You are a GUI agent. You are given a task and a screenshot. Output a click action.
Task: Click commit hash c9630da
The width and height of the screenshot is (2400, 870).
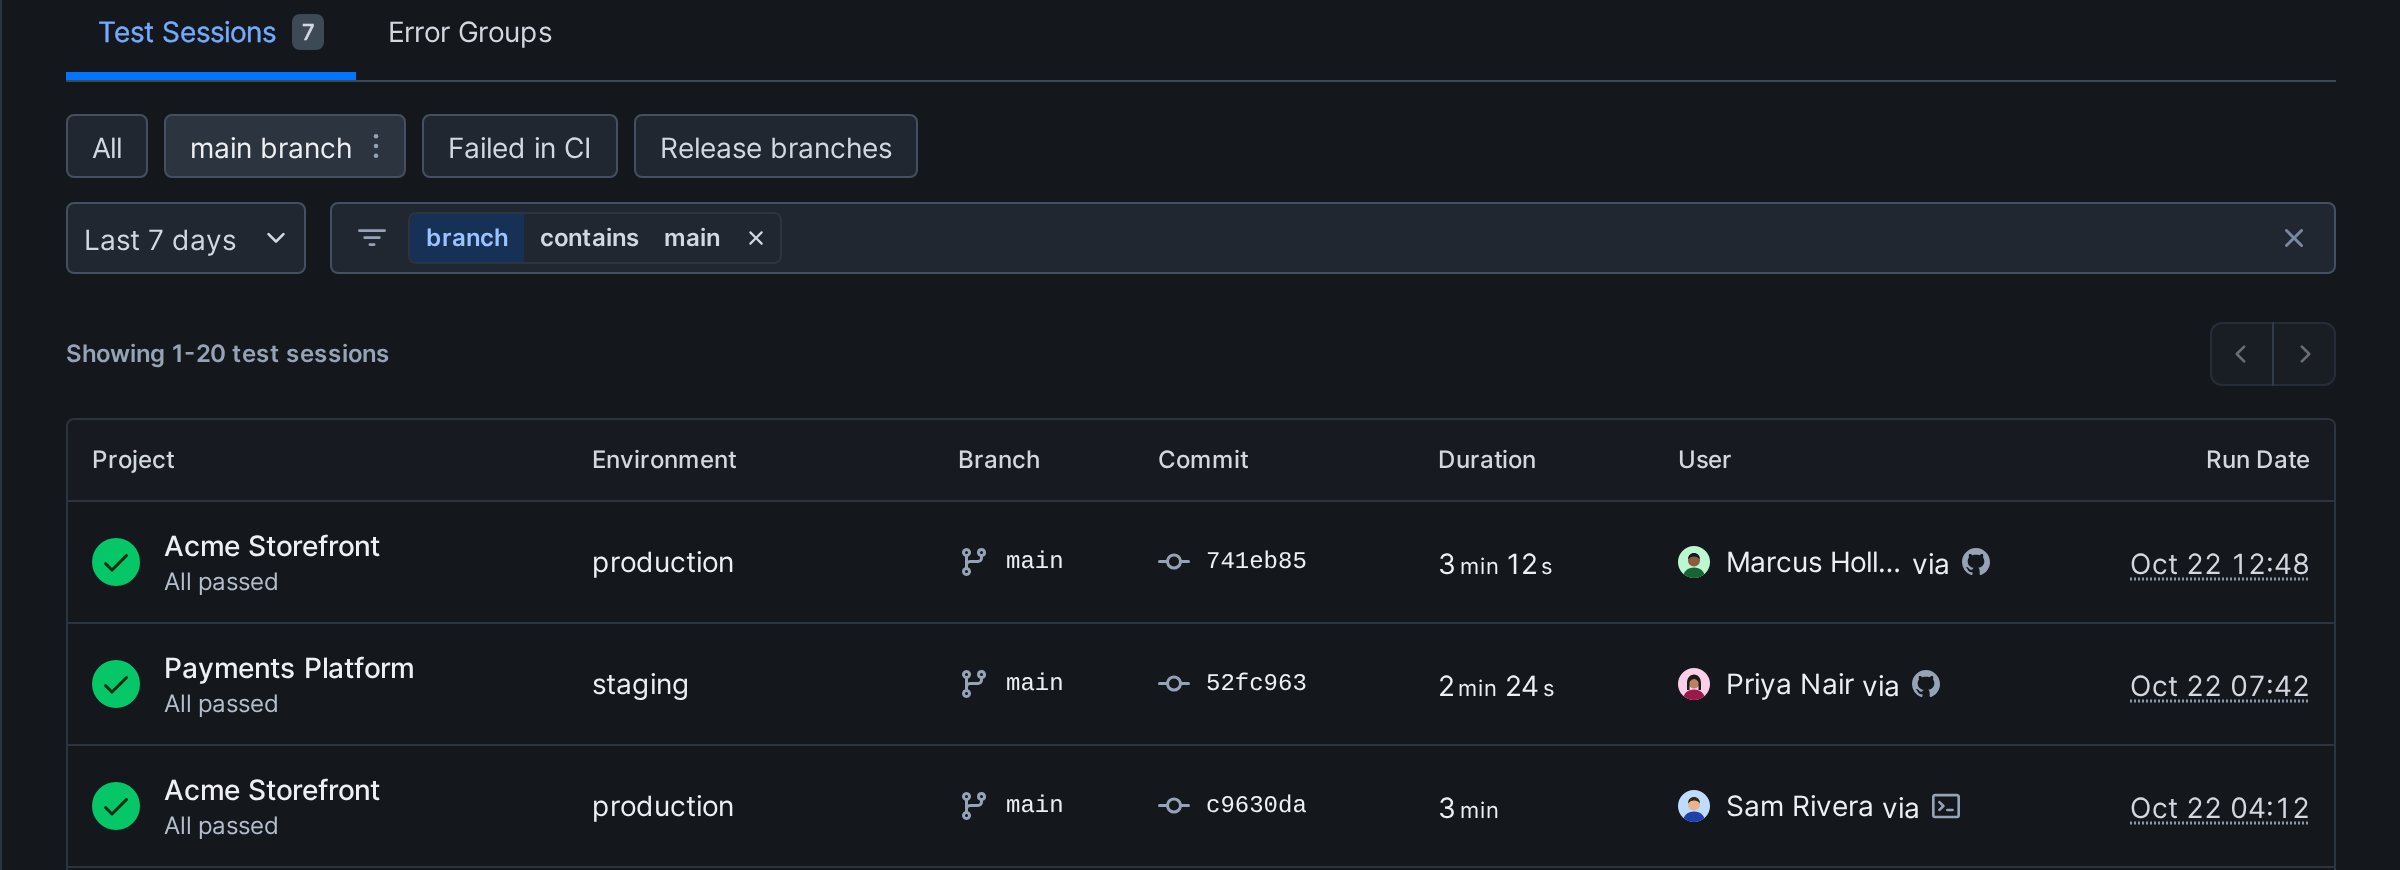point(1256,805)
